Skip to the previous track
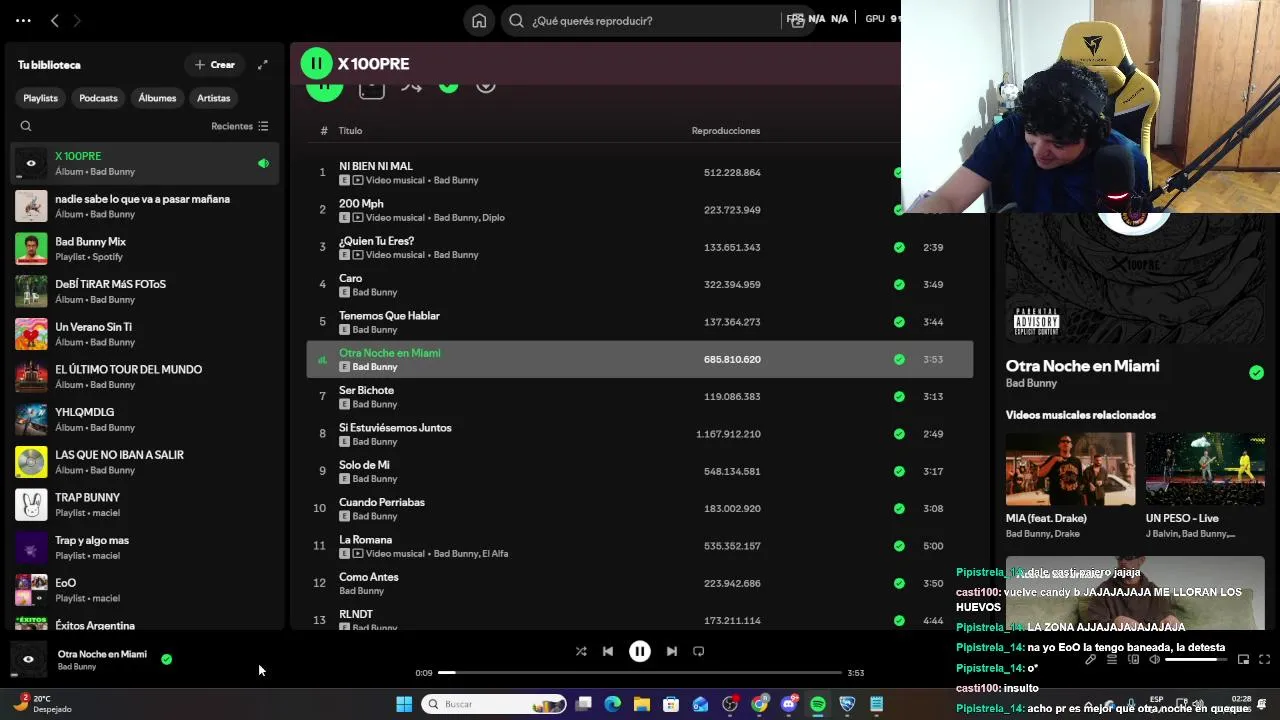The height and width of the screenshot is (720, 1280). [x=608, y=651]
